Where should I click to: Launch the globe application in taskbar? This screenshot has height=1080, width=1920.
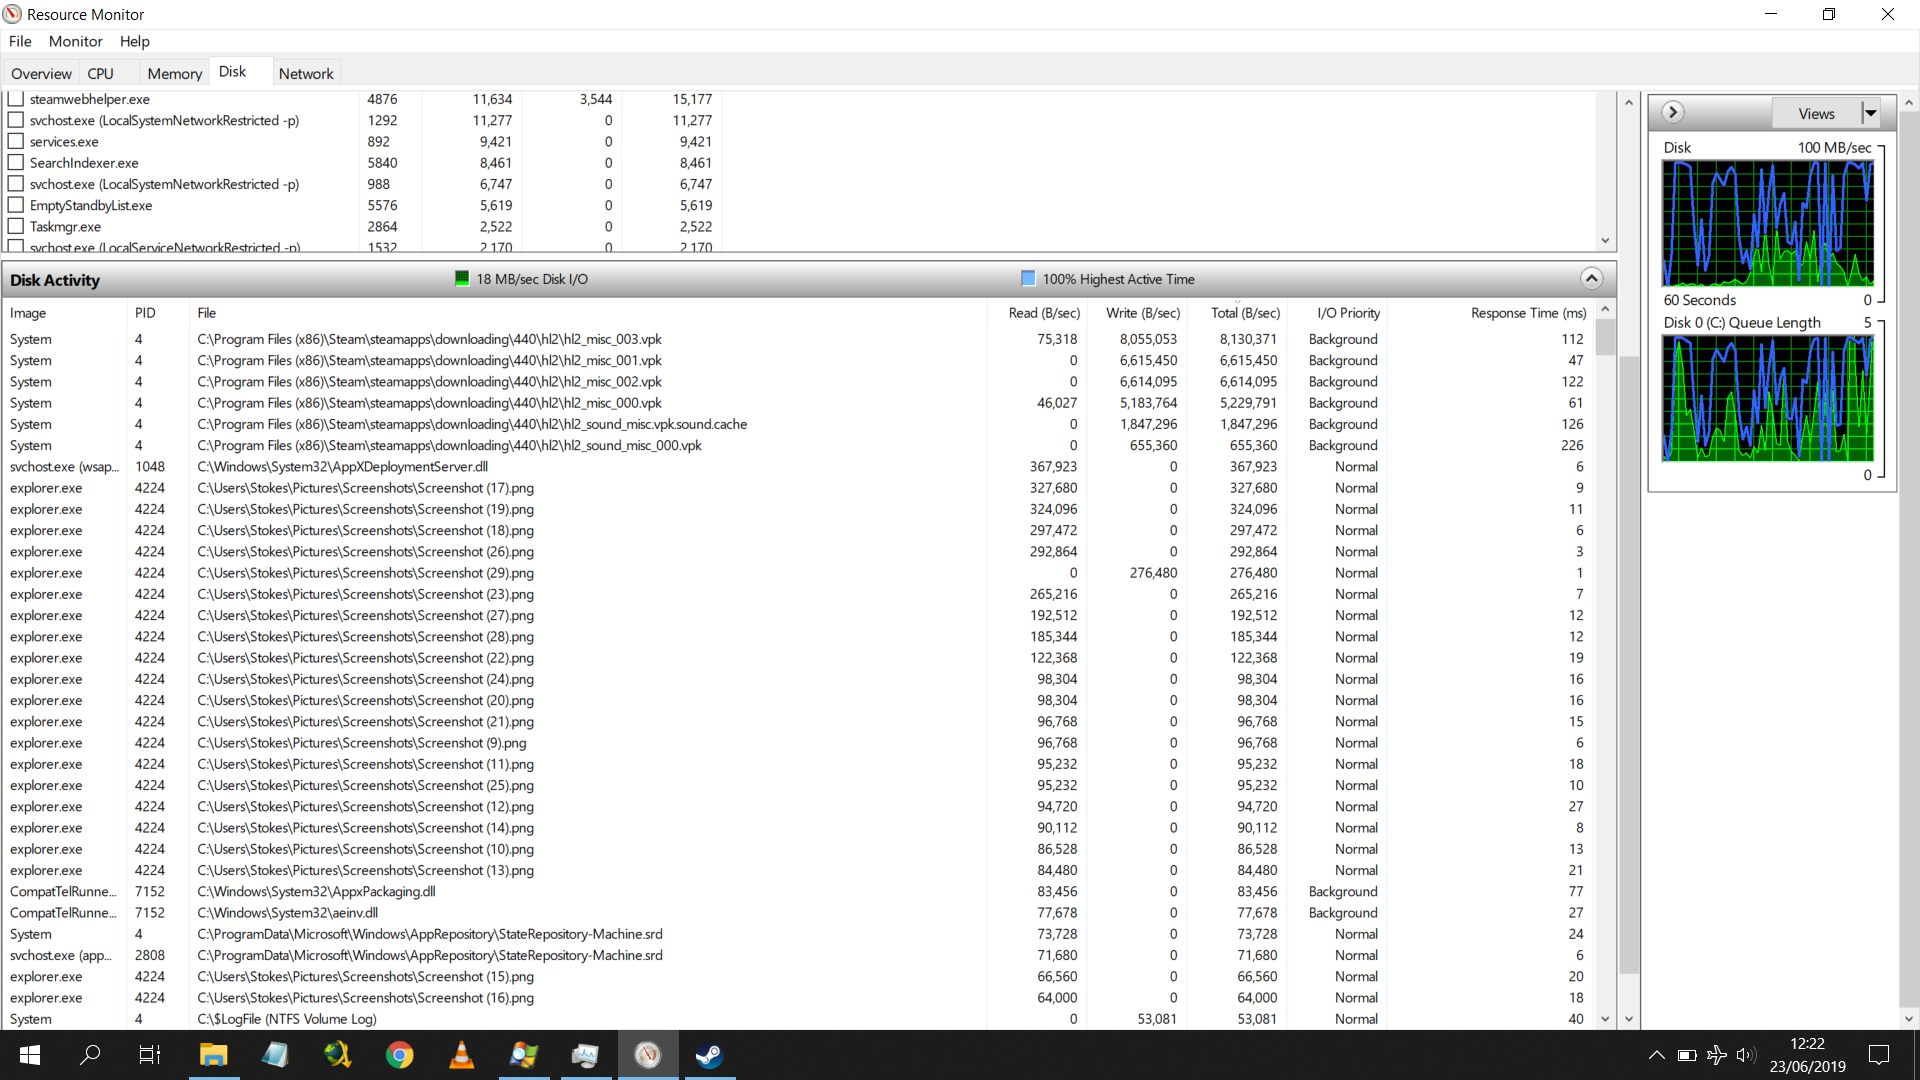337,1055
